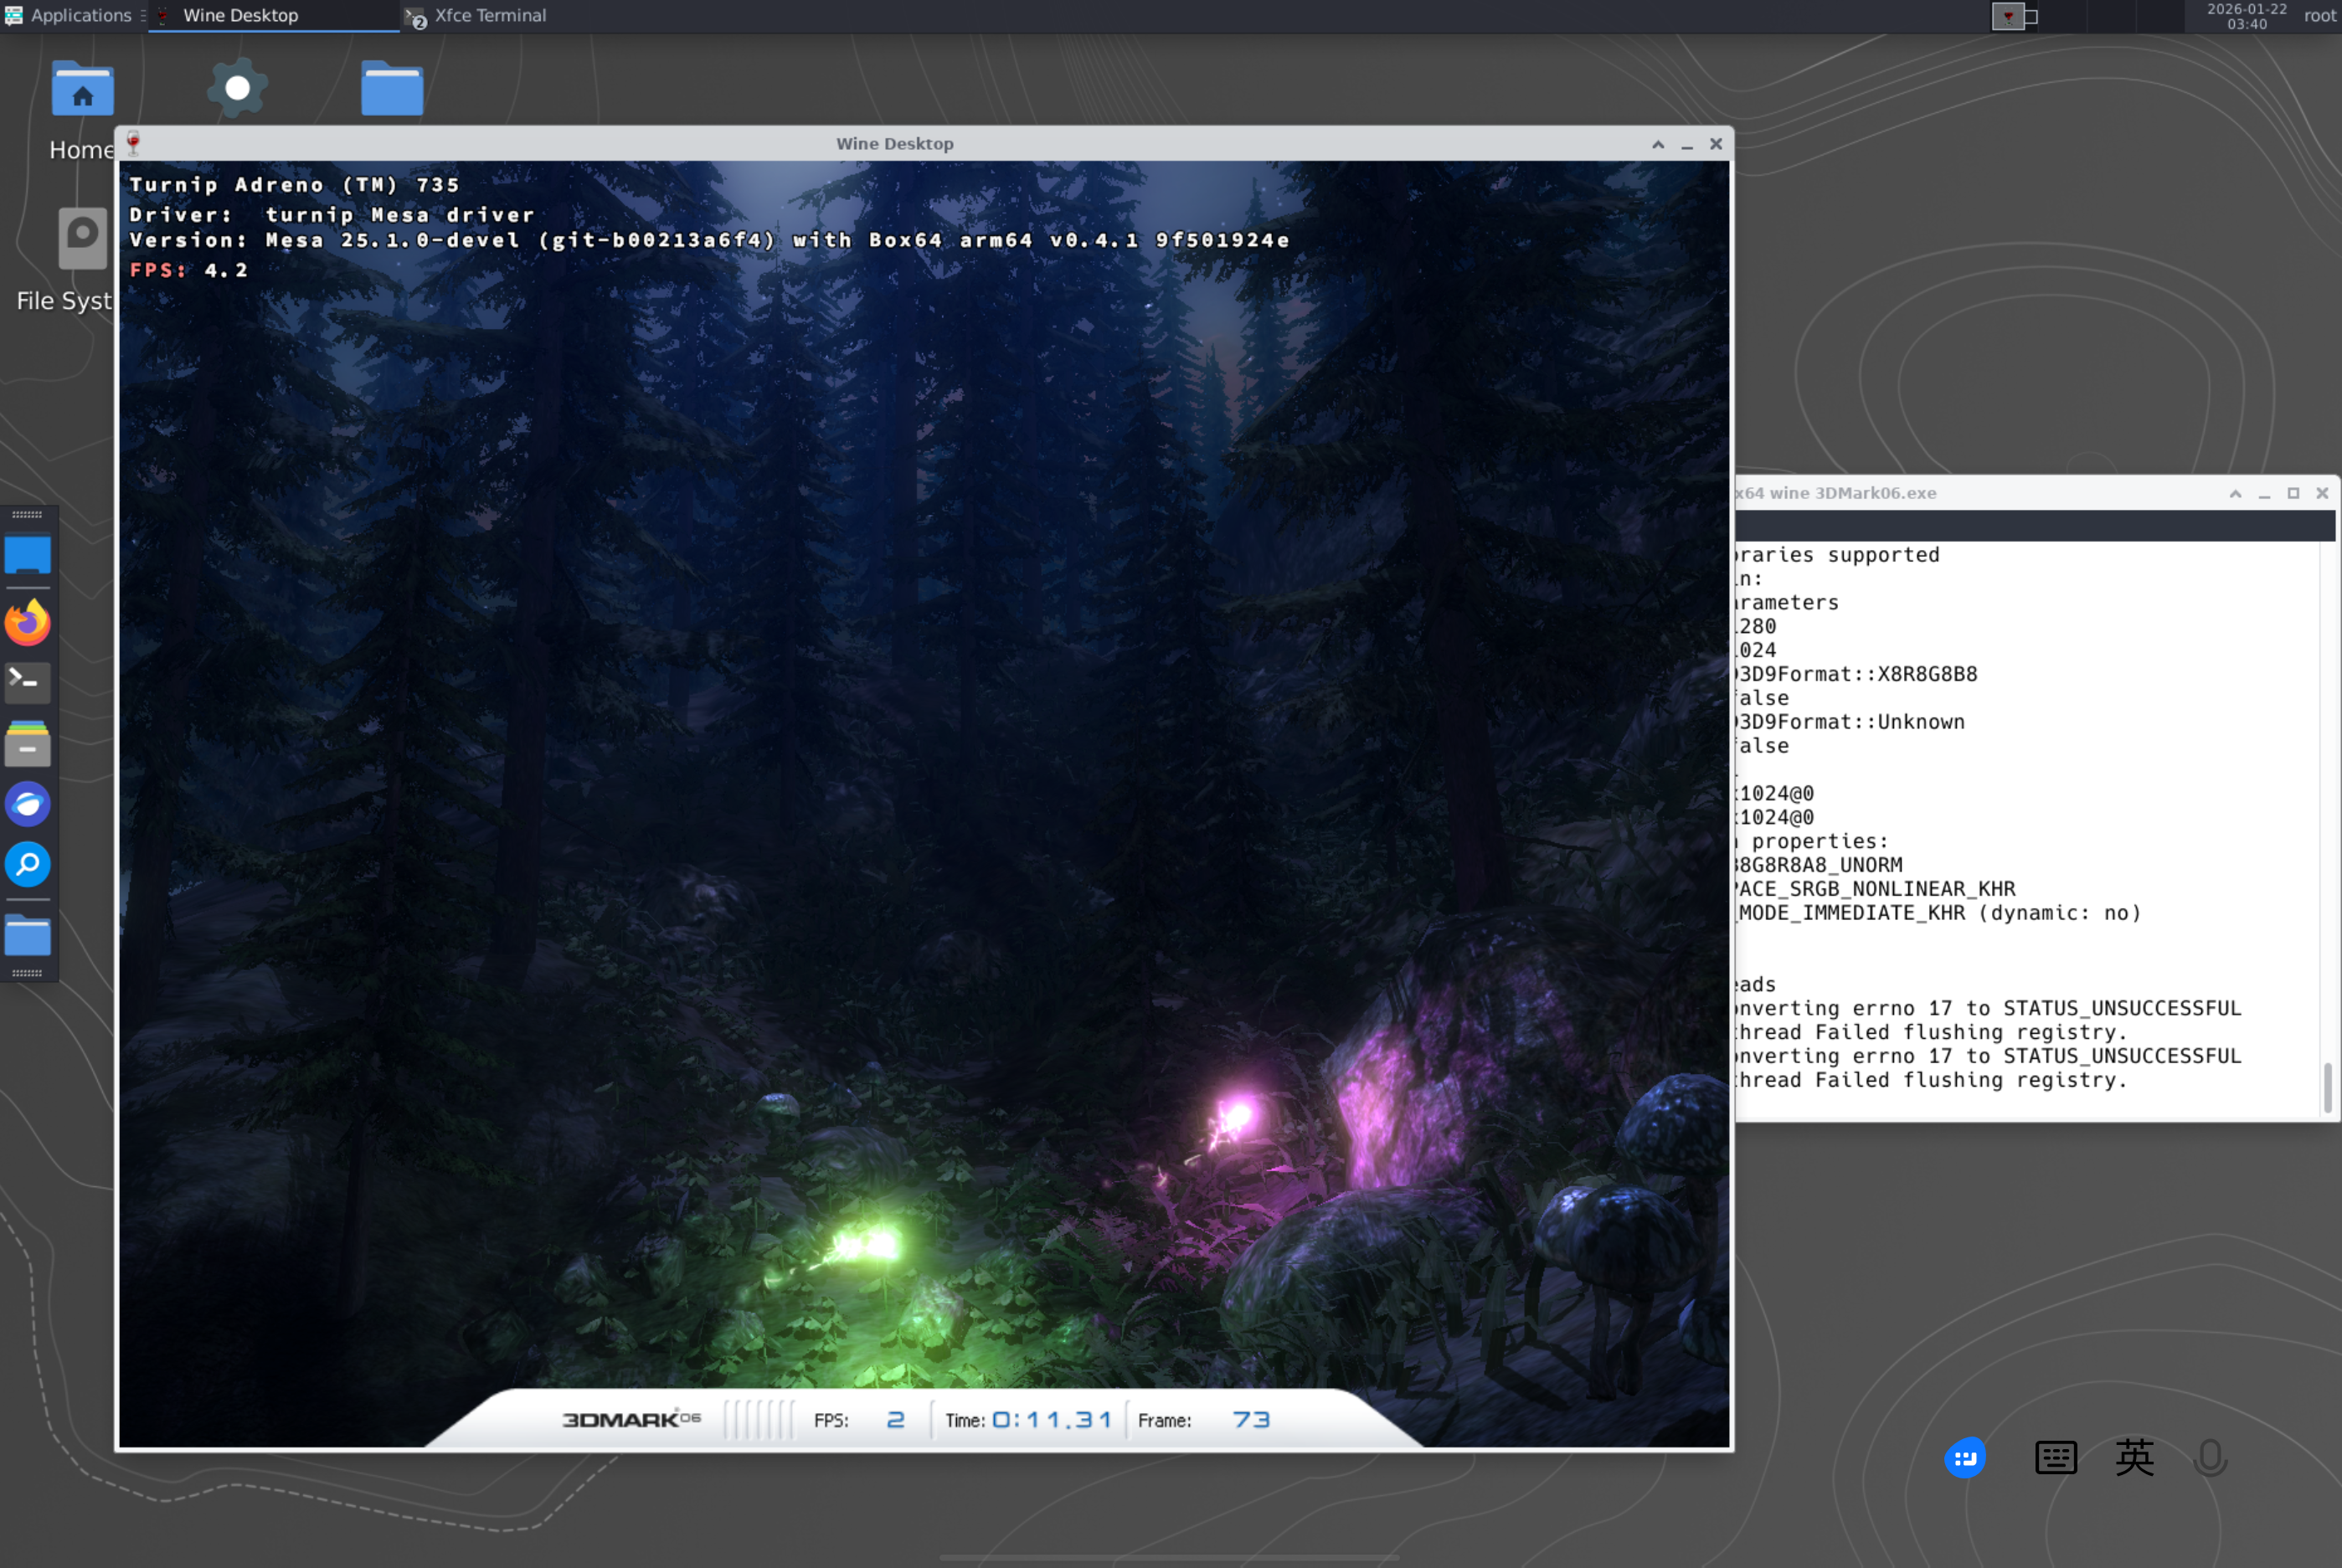
Task: Open File System desktop icon
Action: (82, 238)
